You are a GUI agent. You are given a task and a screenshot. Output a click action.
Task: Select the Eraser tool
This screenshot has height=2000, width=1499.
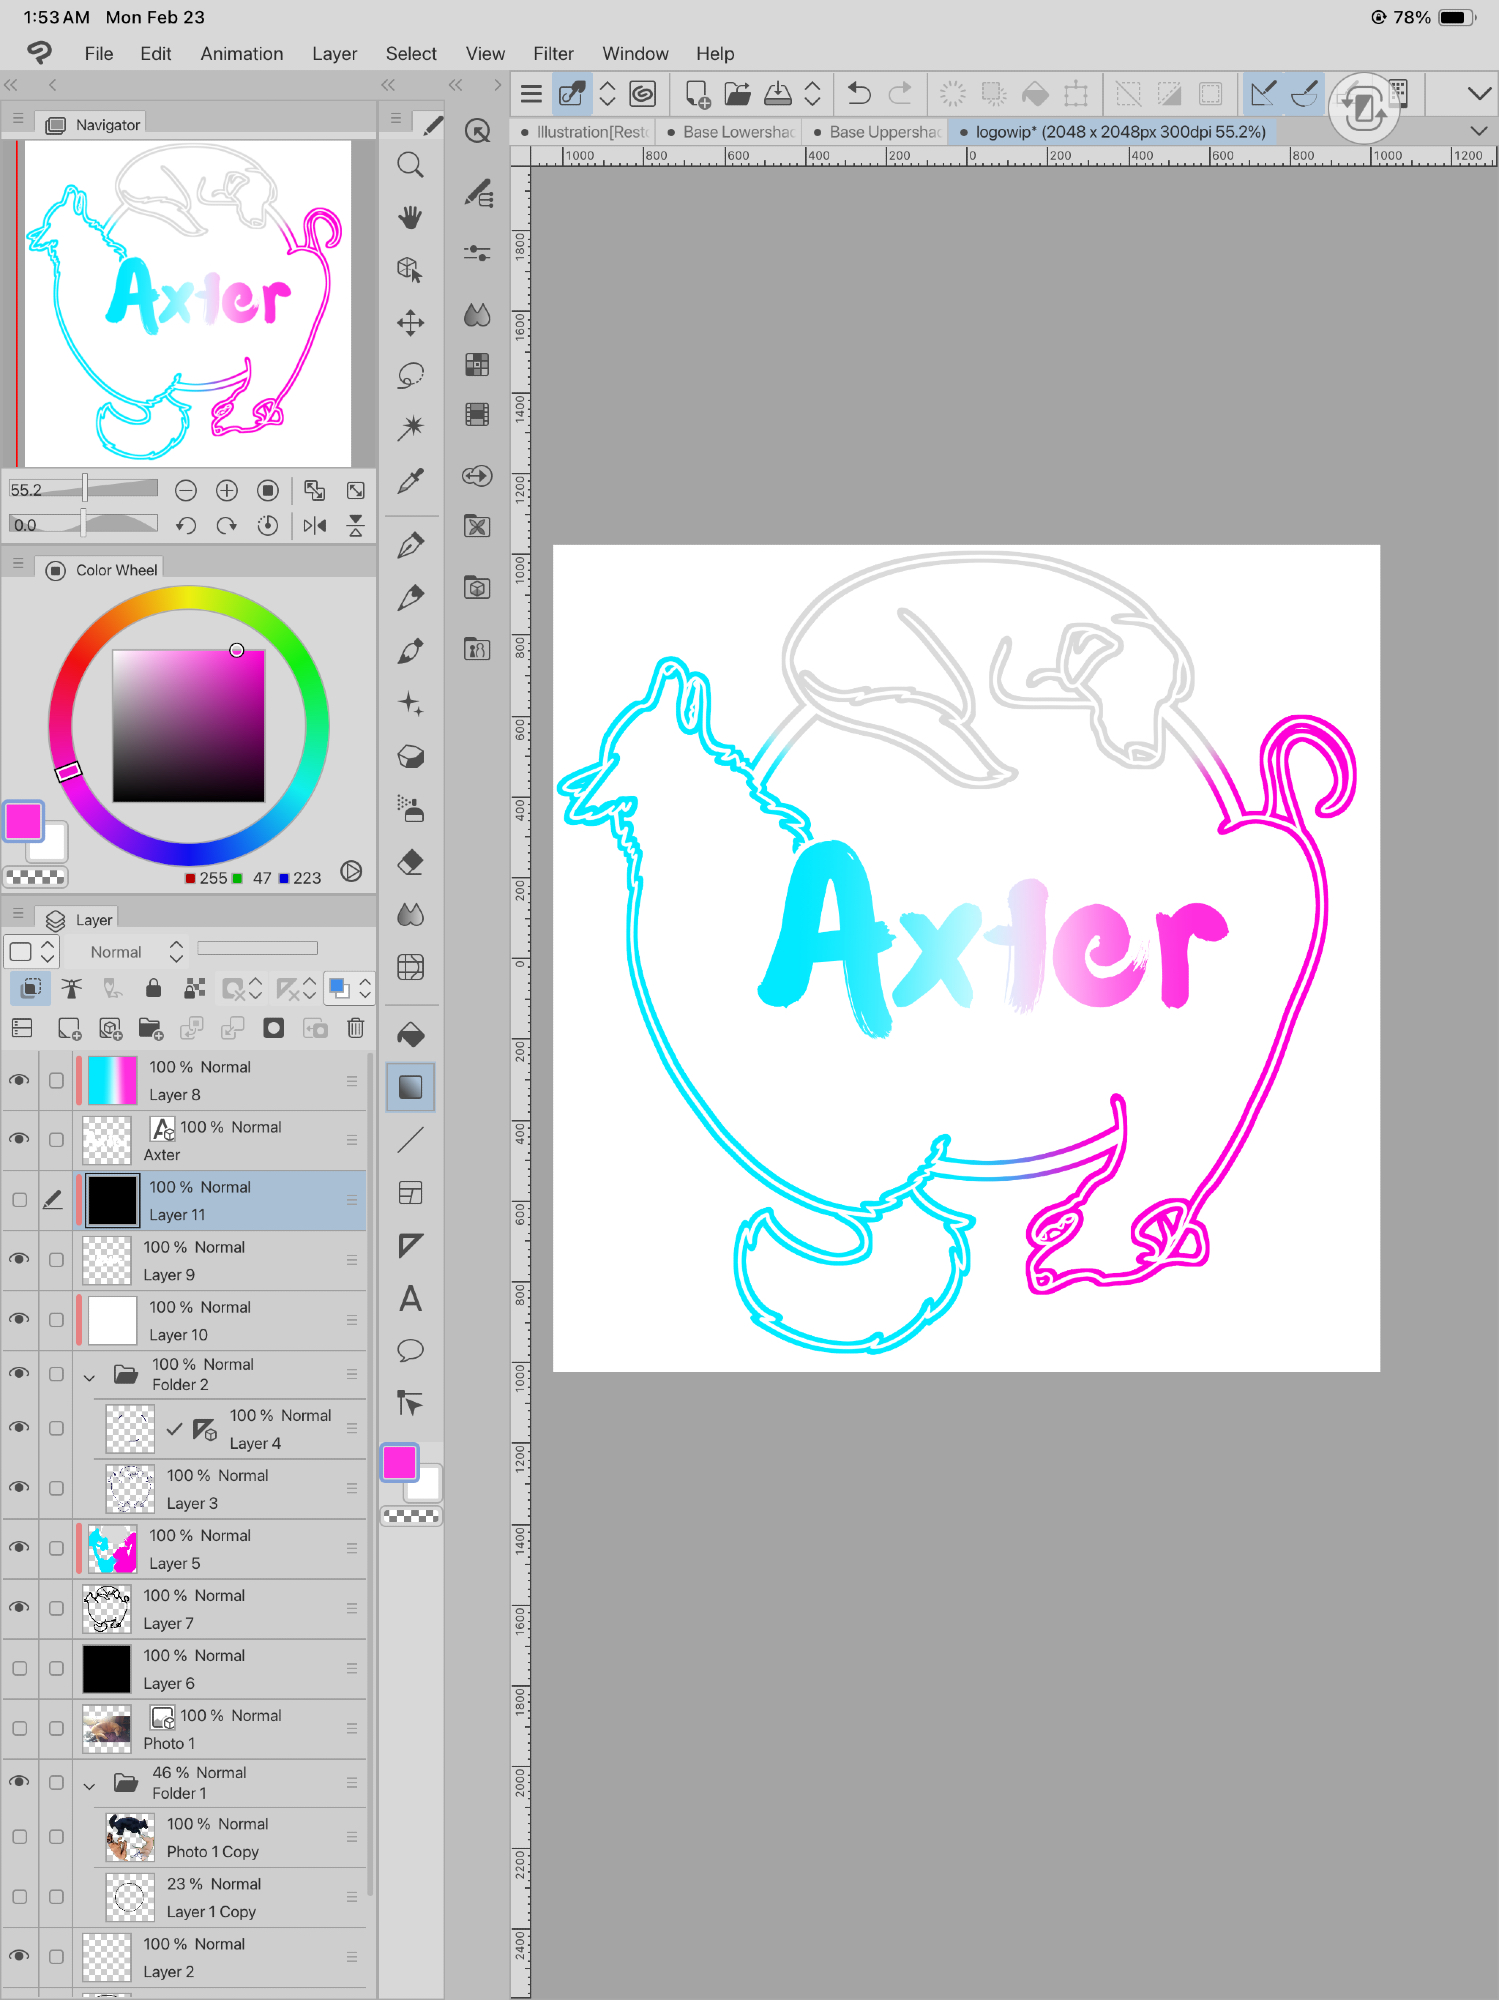coord(410,862)
